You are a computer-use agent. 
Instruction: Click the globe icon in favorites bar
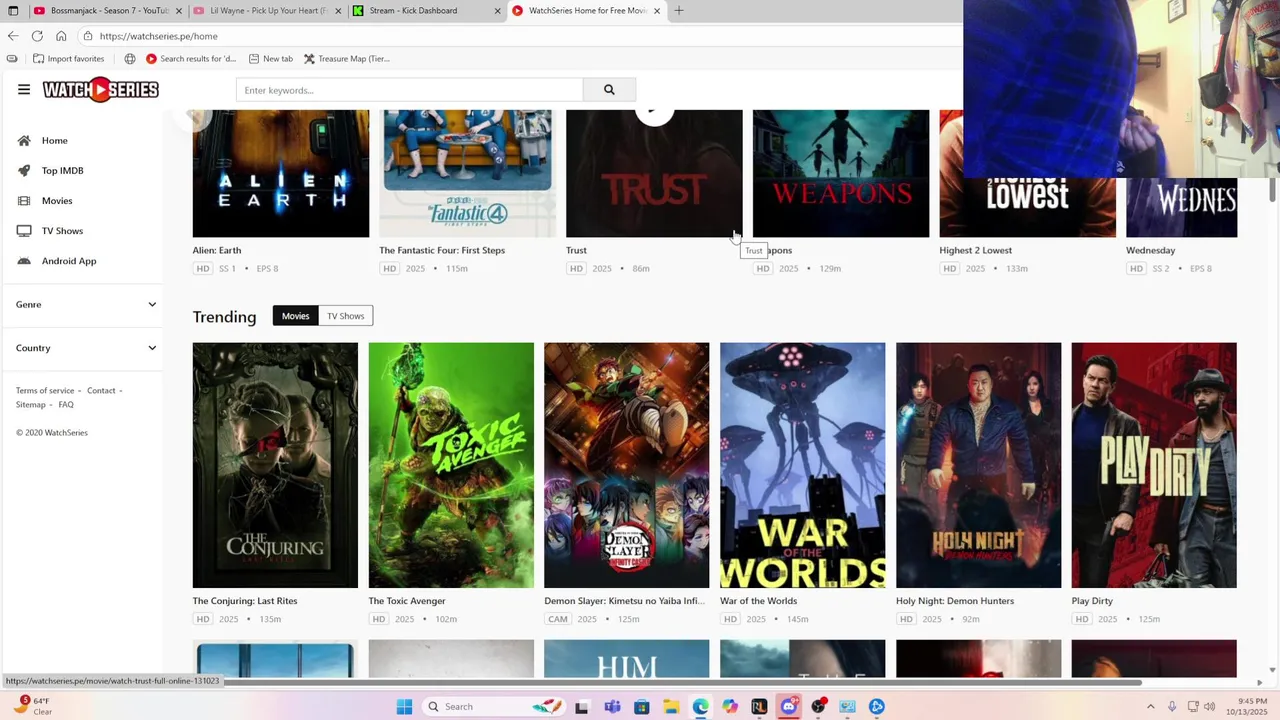coord(130,59)
